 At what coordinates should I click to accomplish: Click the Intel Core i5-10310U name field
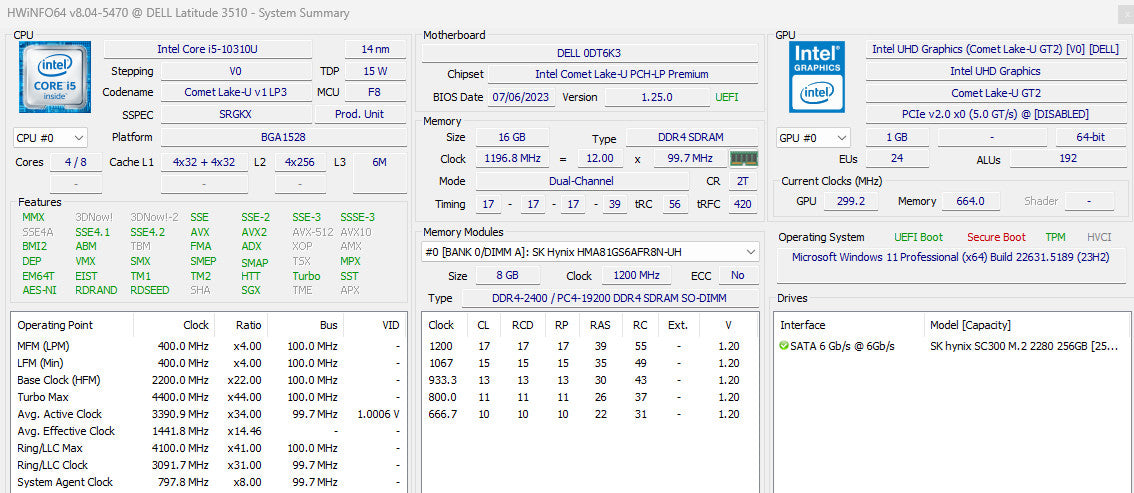(208, 49)
